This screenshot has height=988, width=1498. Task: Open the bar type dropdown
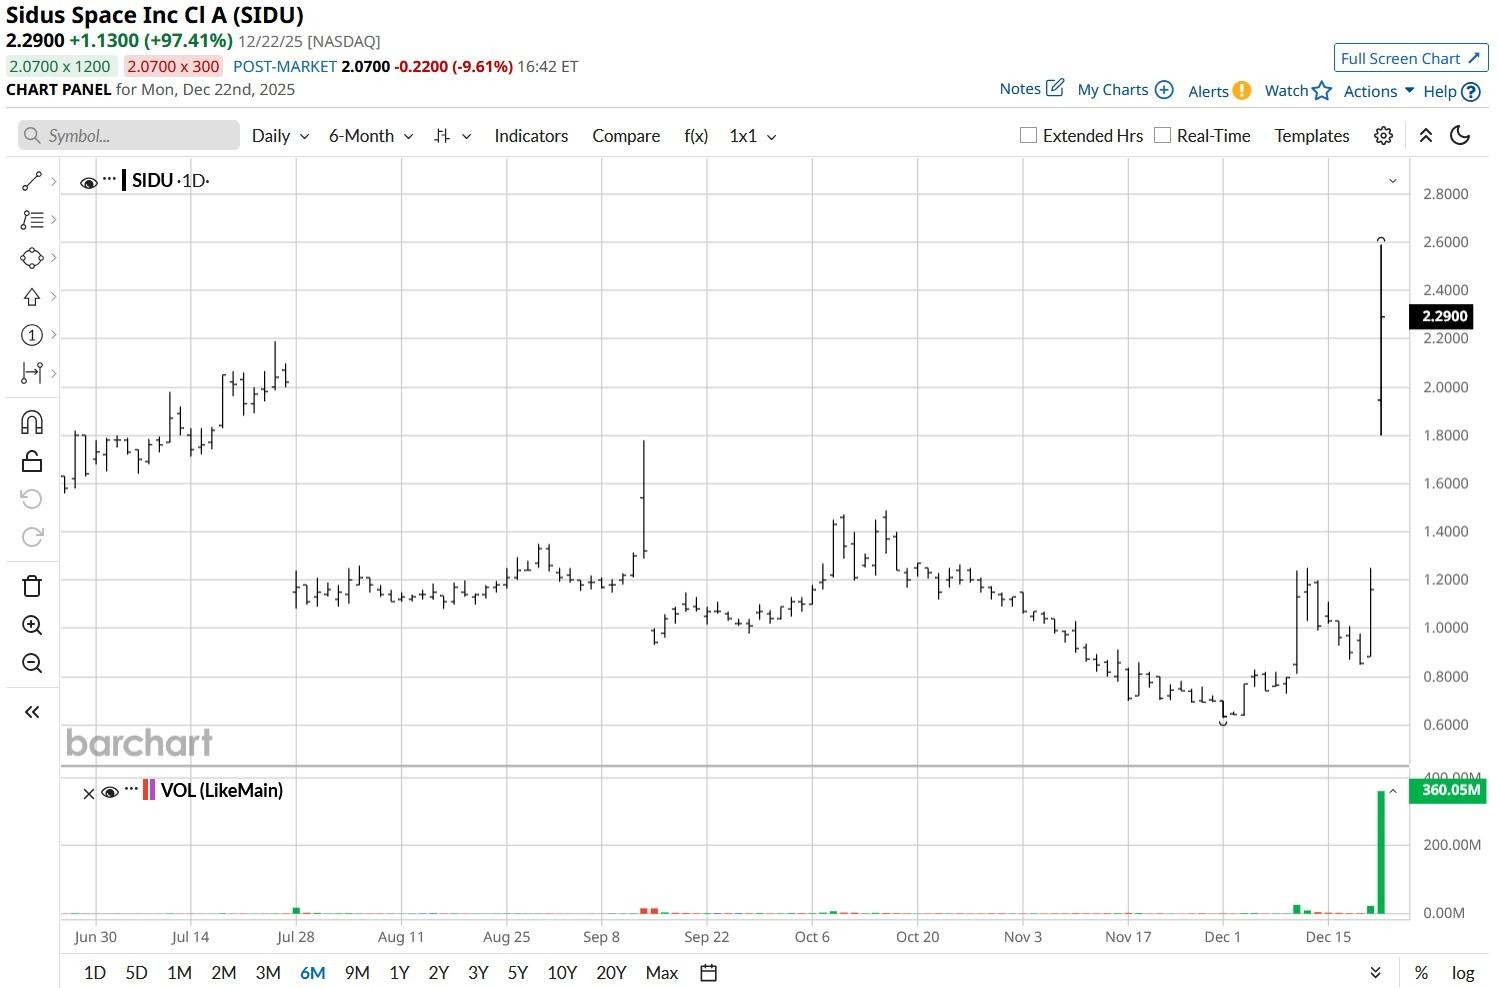452,136
